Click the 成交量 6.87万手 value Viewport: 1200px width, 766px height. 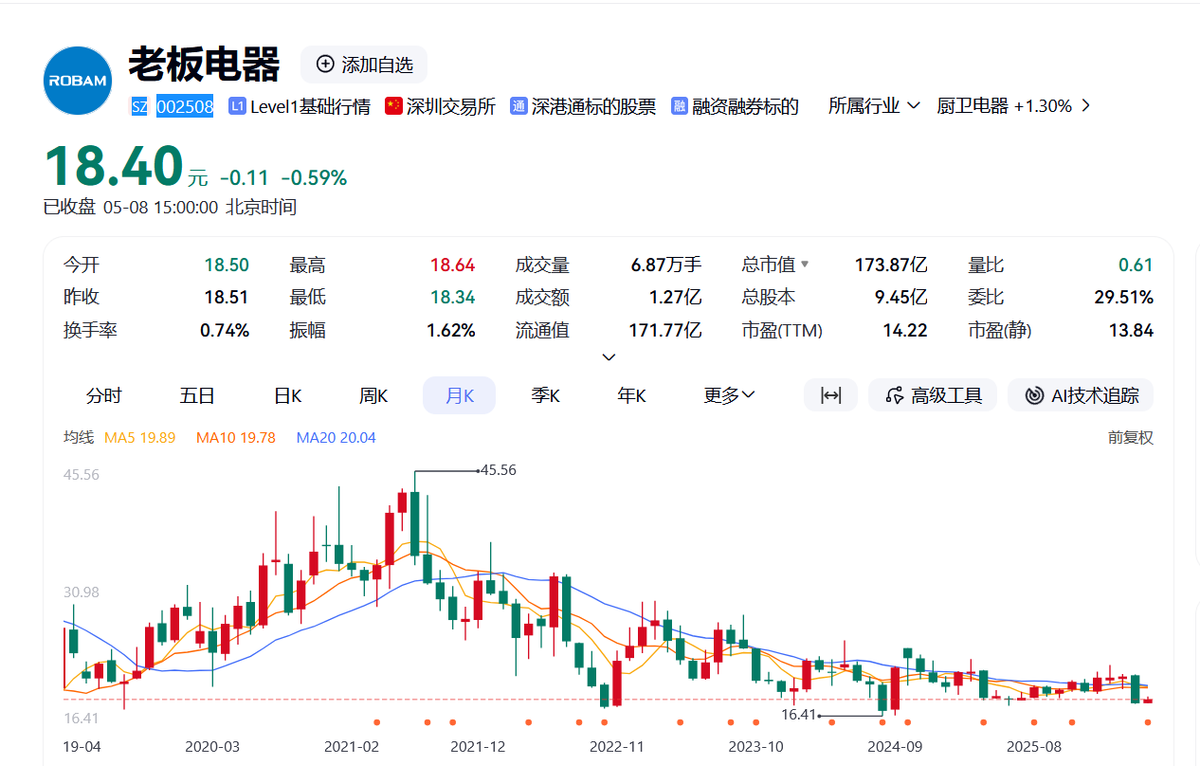666,265
